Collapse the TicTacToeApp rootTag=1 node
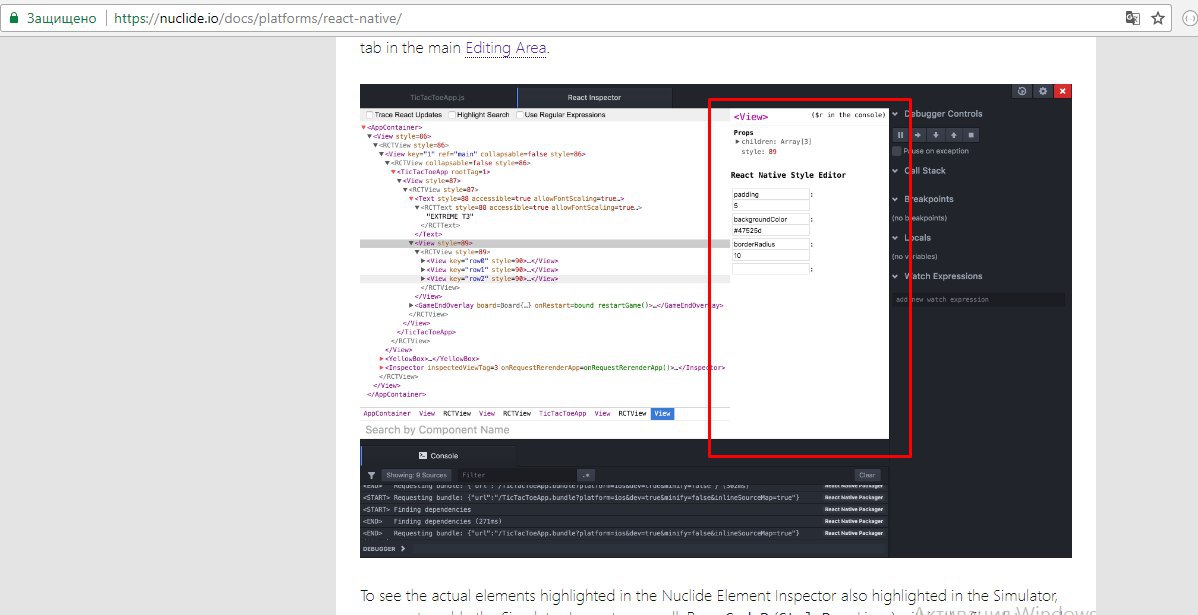The width and height of the screenshot is (1198, 615). pos(393,172)
